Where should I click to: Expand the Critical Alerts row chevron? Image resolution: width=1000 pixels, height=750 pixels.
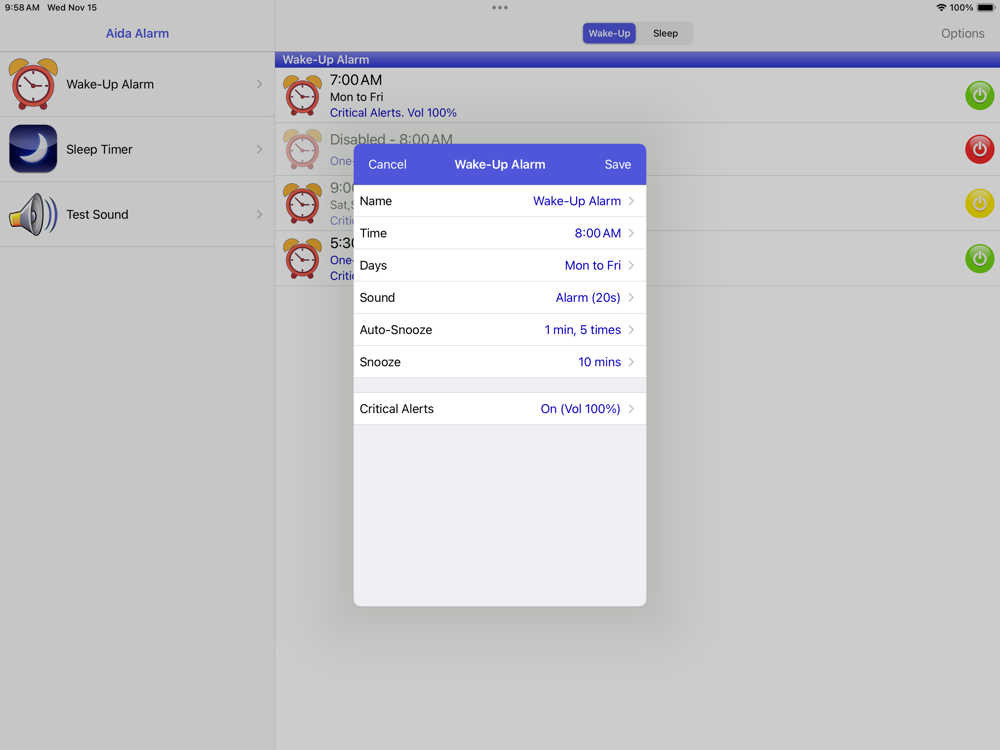click(631, 409)
